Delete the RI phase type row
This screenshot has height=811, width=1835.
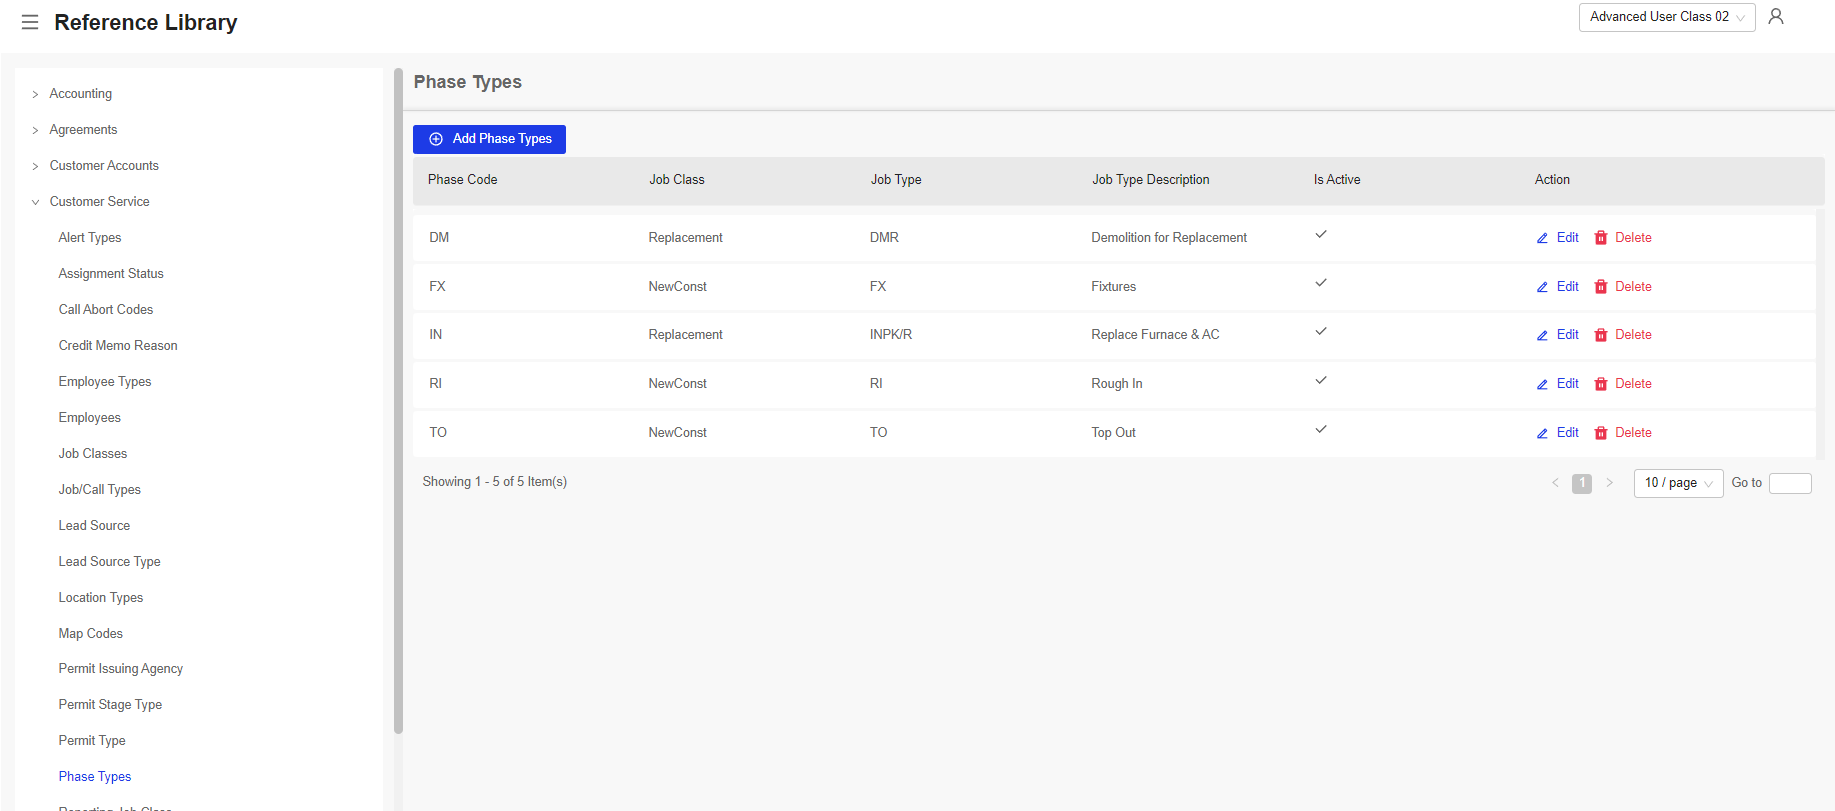click(1623, 384)
